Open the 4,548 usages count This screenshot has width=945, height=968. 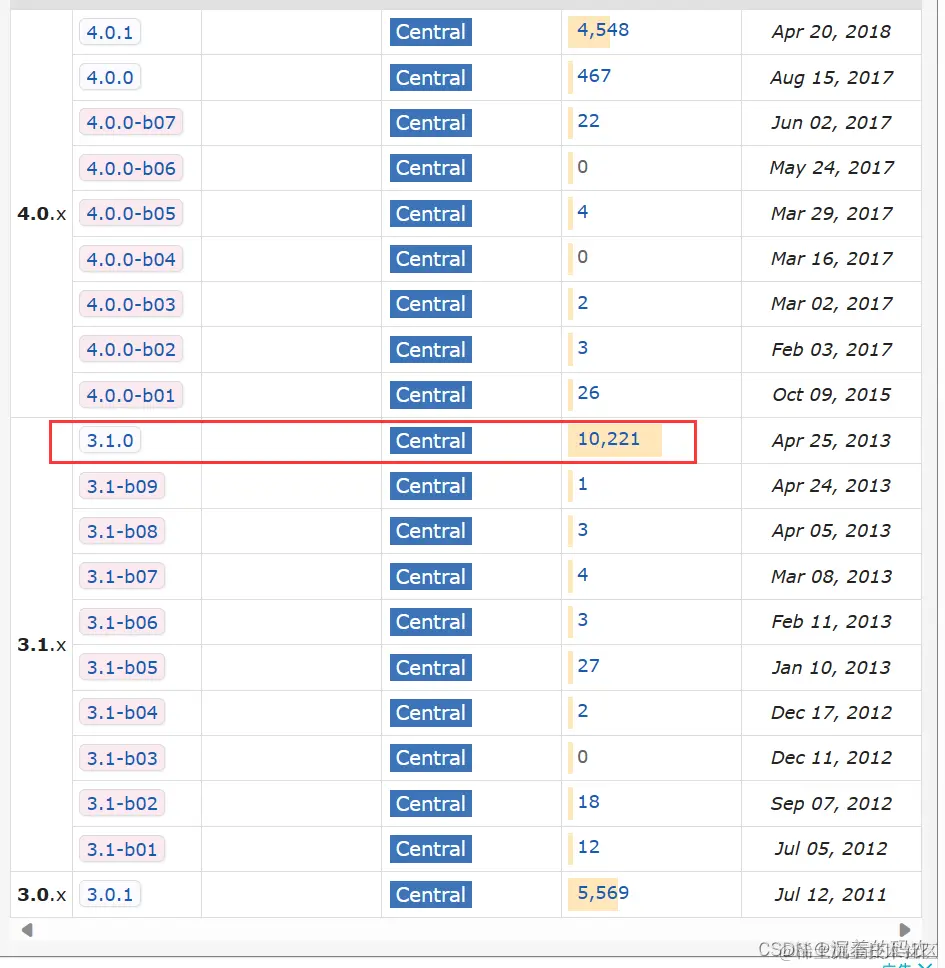click(603, 30)
